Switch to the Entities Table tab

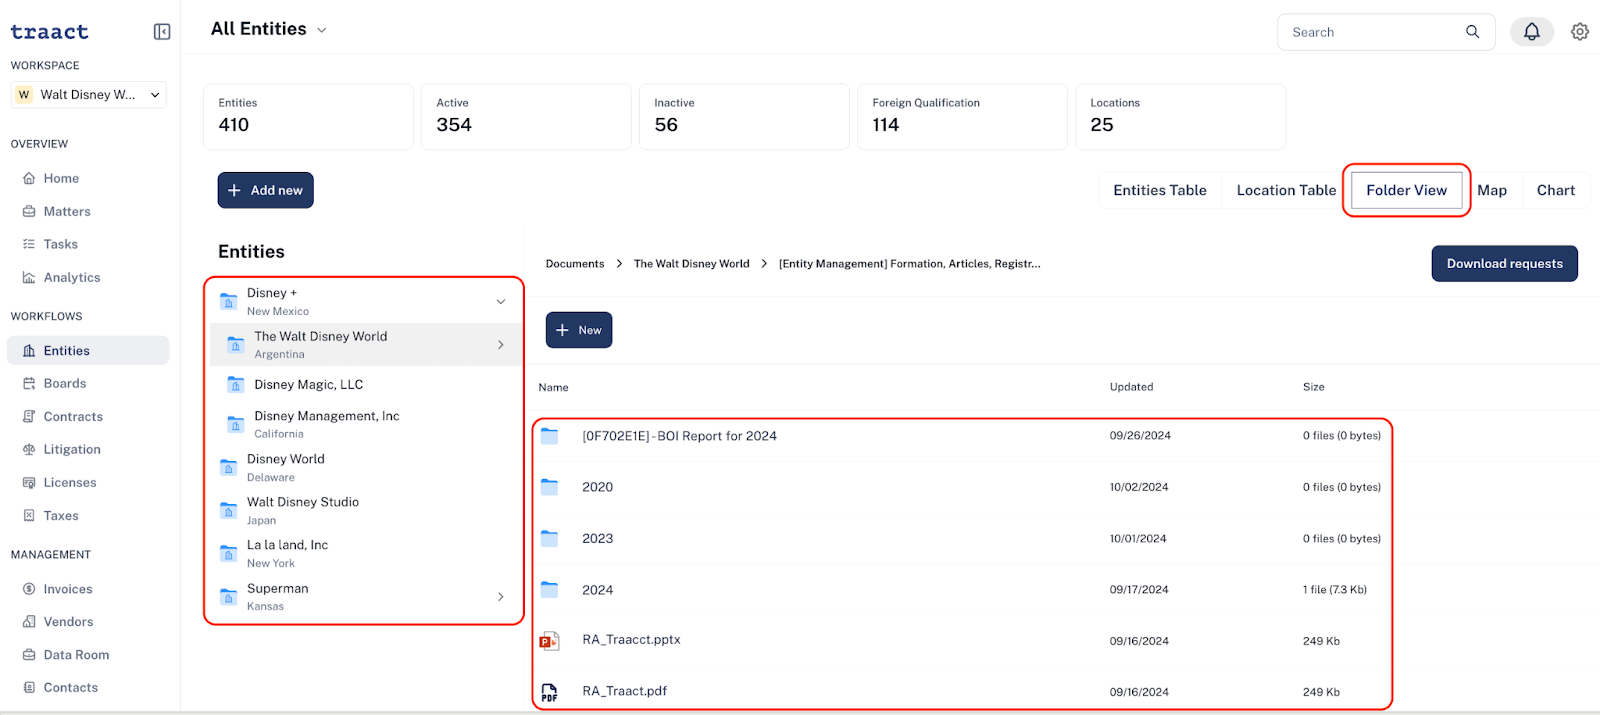pyautogui.click(x=1160, y=190)
